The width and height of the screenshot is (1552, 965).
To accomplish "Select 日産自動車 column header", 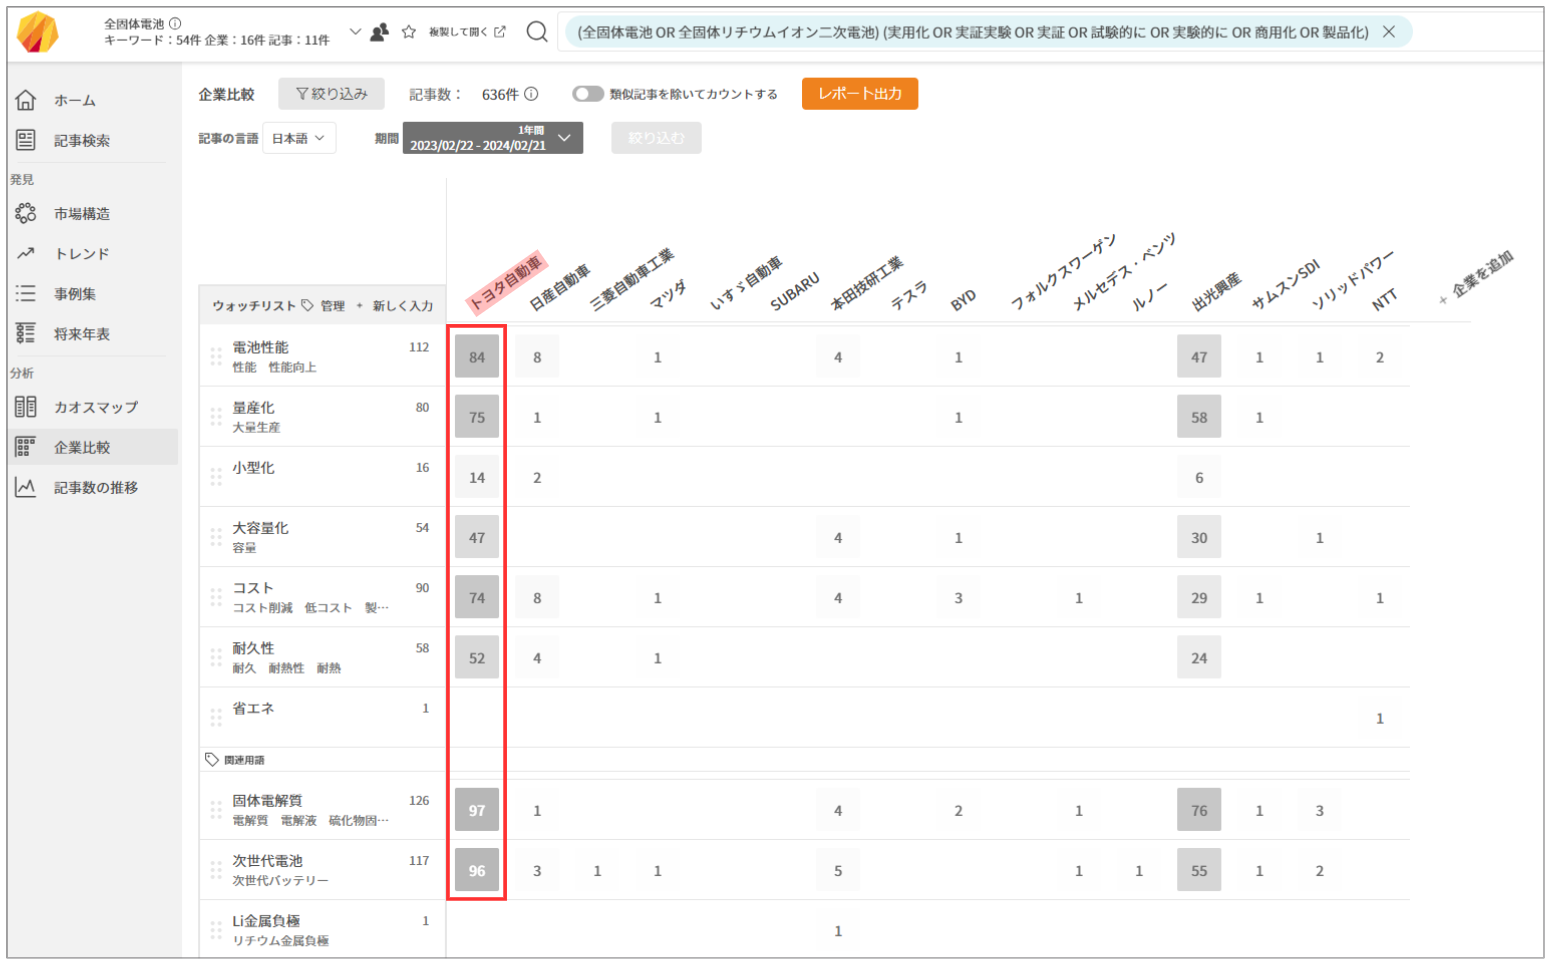I will (x=560, y=287).
